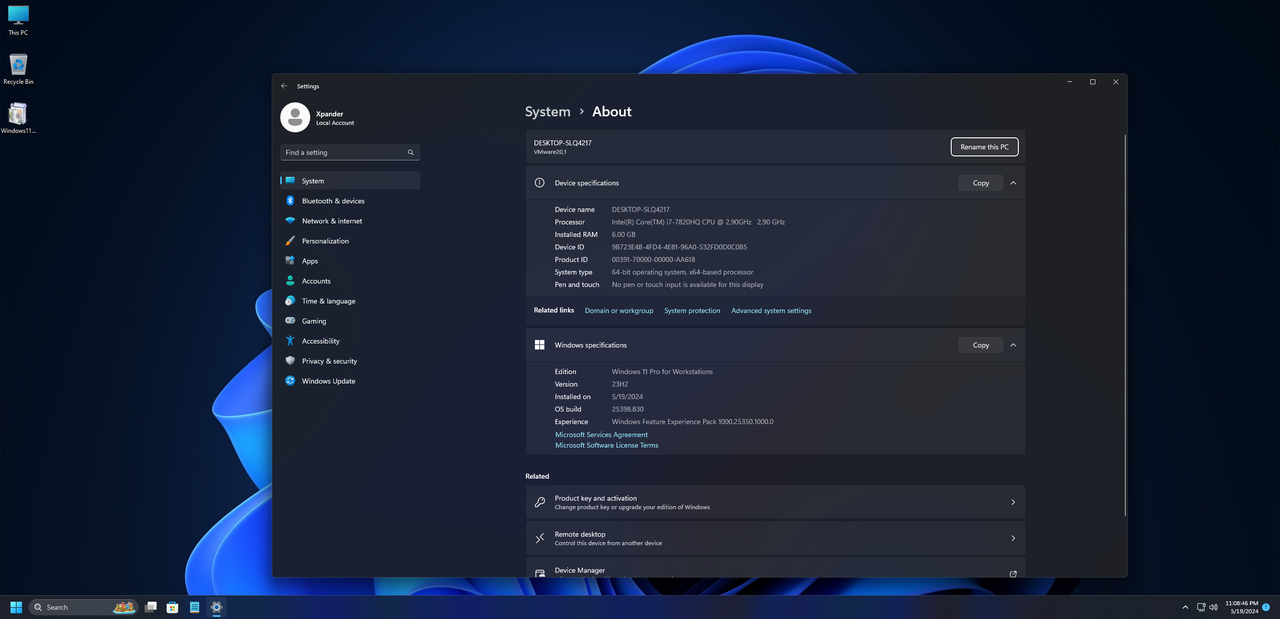Open Time & language settings

[x=350, y=301]
